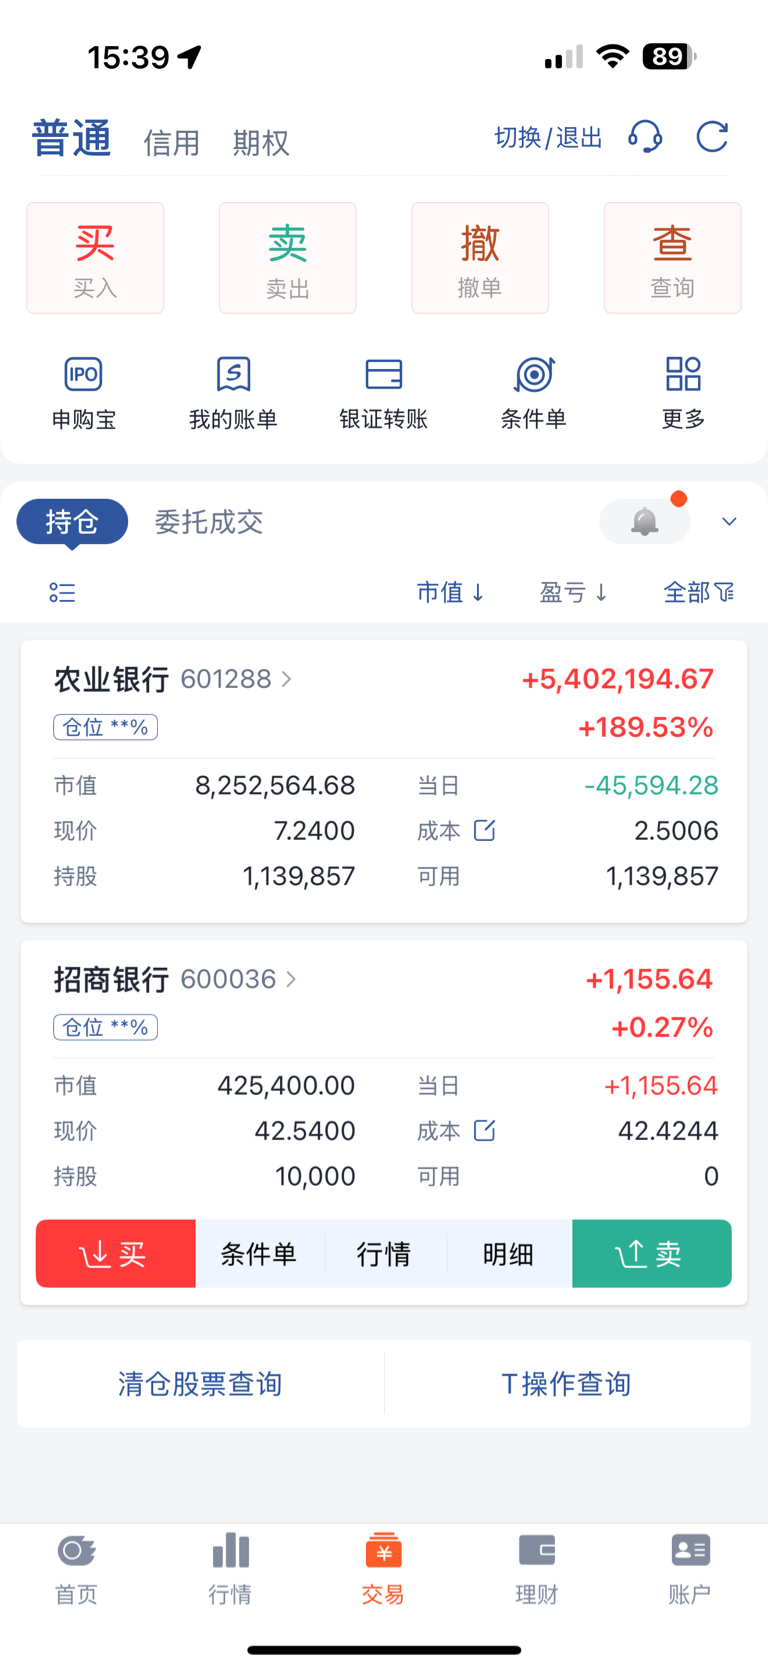Toggle holdings list view icon
Screen dimensions: 768x1669
point(62,593)
